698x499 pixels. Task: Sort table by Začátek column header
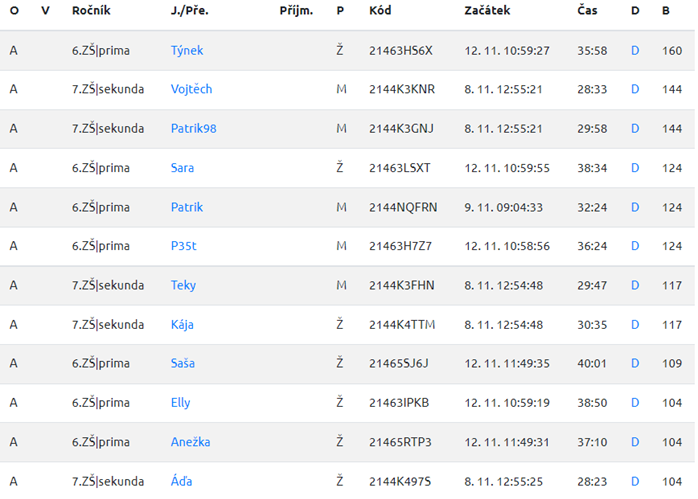(x=487, y=11)
